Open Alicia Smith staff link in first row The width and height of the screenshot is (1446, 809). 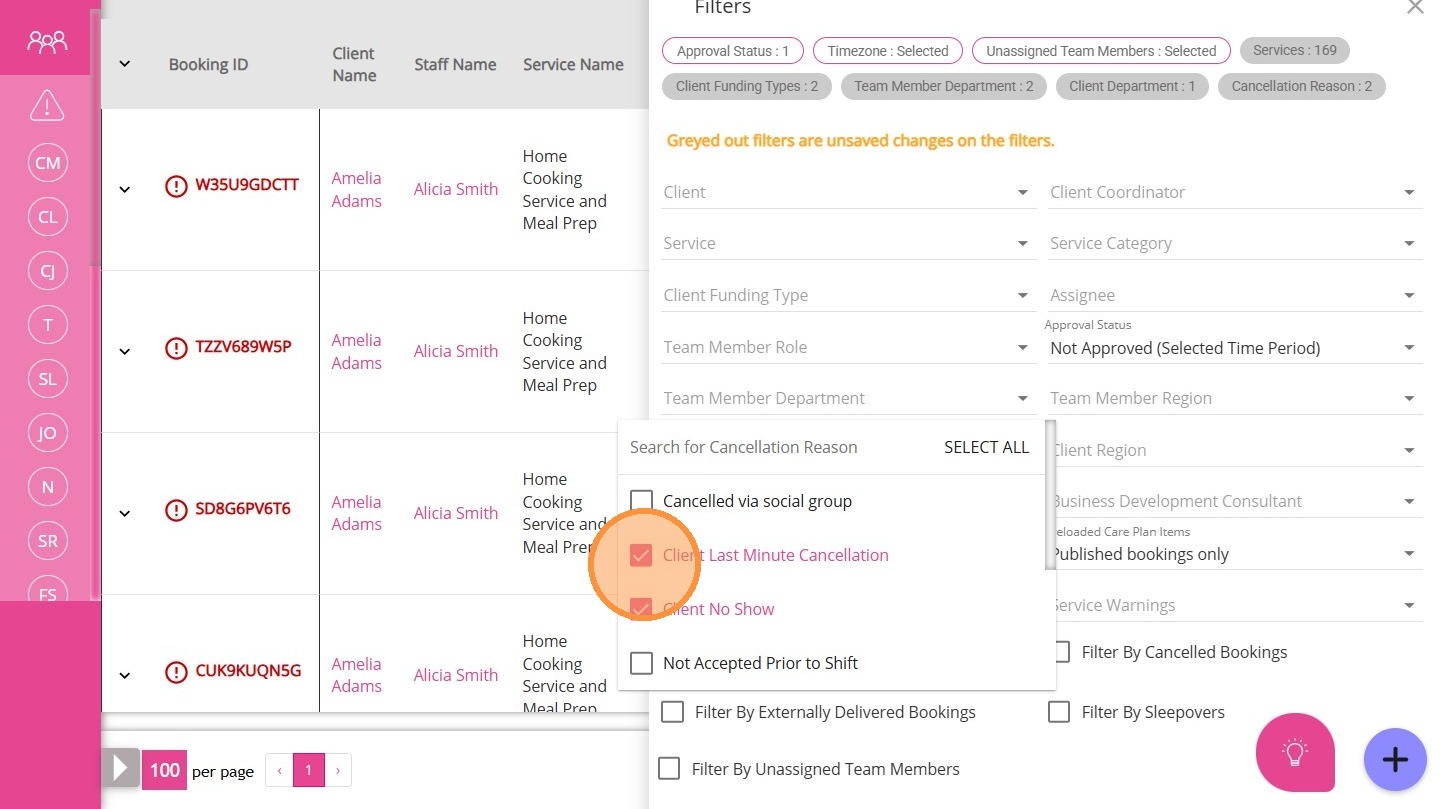(x=455, y=189)
